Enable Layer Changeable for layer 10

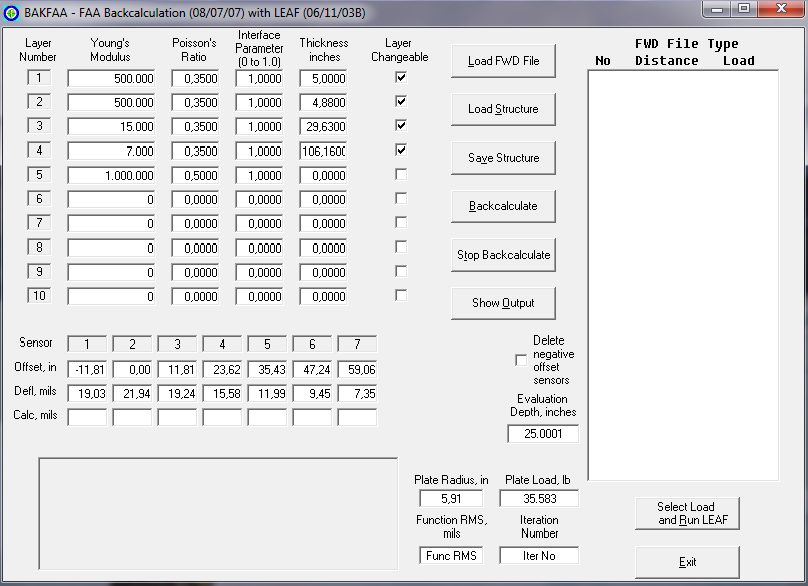401,295
